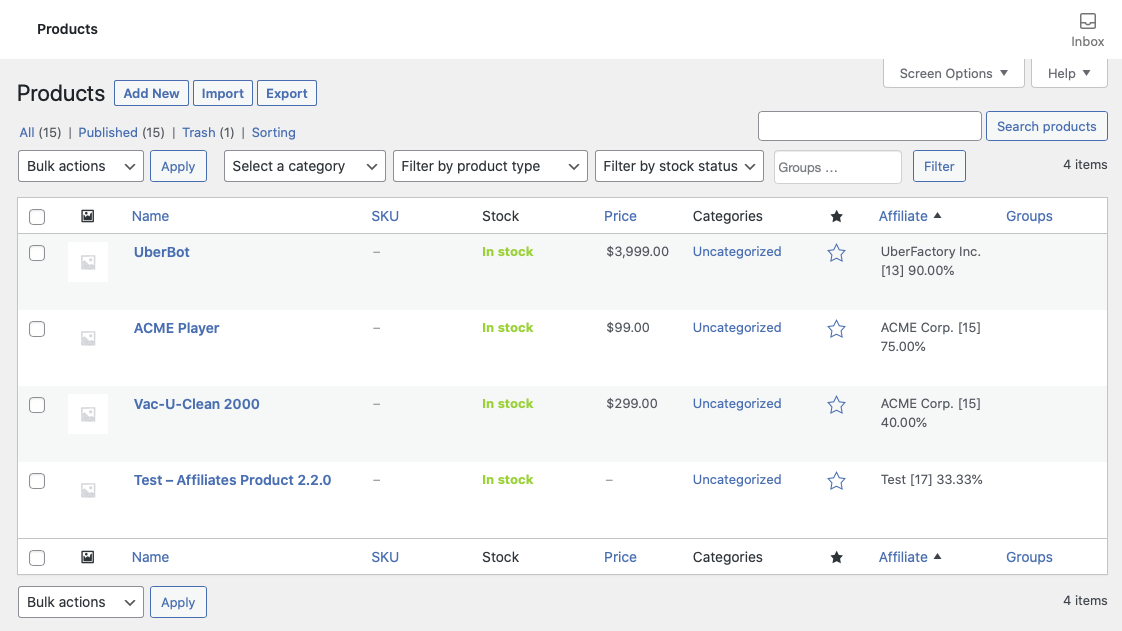This screenshot has width=1122, height=631.
Task: Toggle featured star for UberBot
Action: [x=836, y=253]
